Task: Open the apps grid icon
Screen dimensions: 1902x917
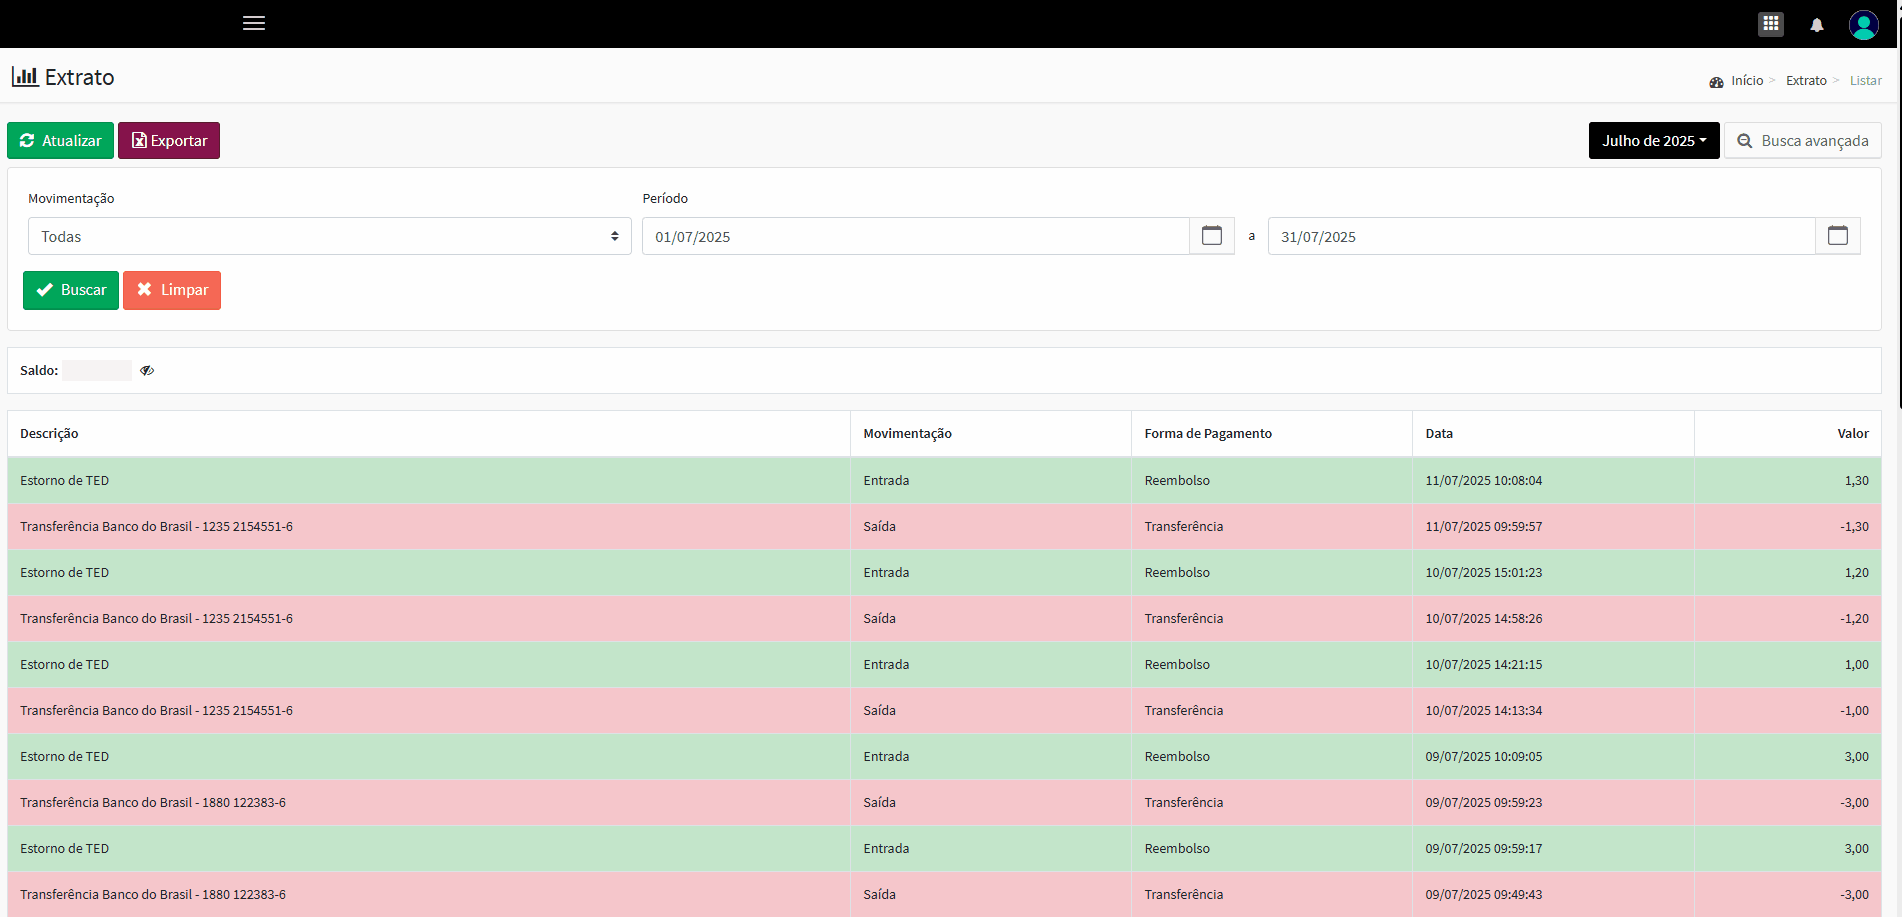Action: 1770,24
